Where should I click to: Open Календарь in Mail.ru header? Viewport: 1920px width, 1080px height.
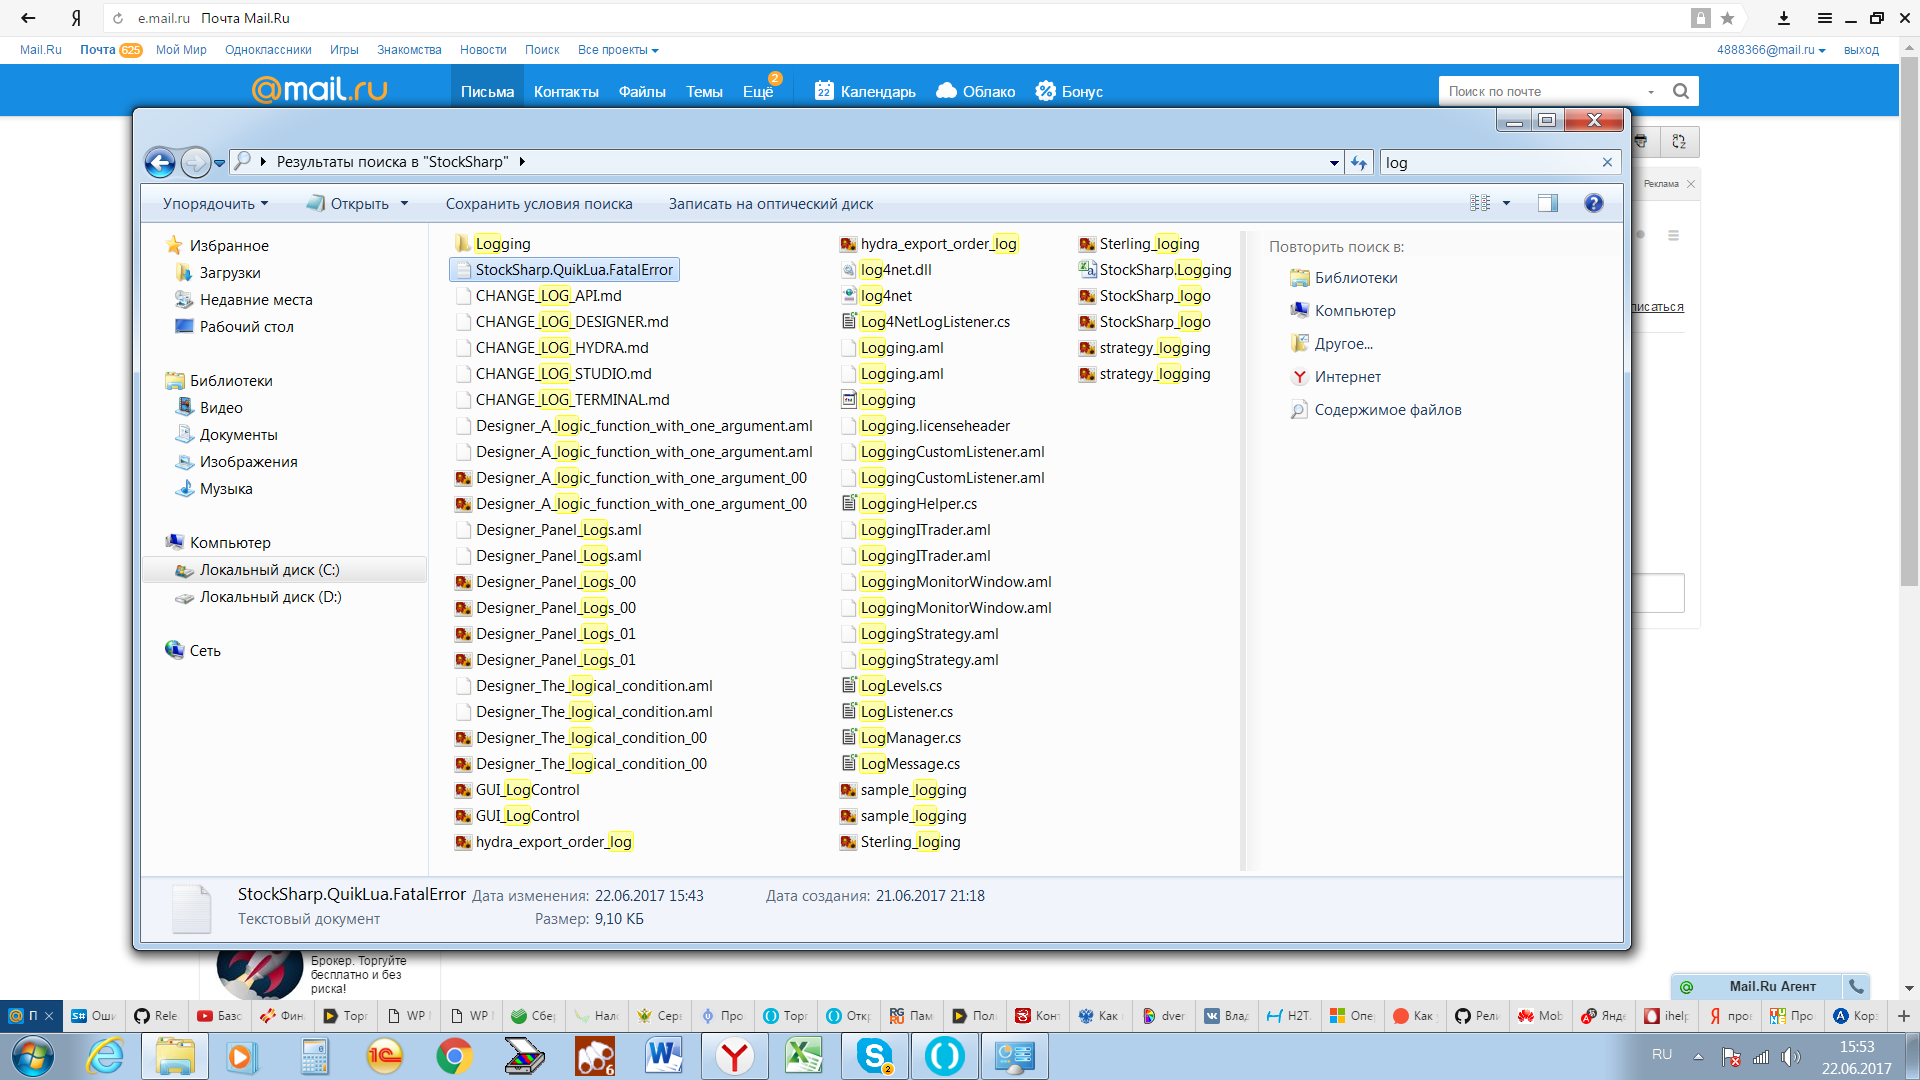click(x=865, y=91)
